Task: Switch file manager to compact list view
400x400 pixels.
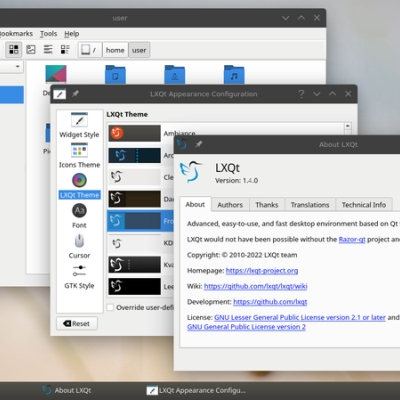Action: click(48, 50)
